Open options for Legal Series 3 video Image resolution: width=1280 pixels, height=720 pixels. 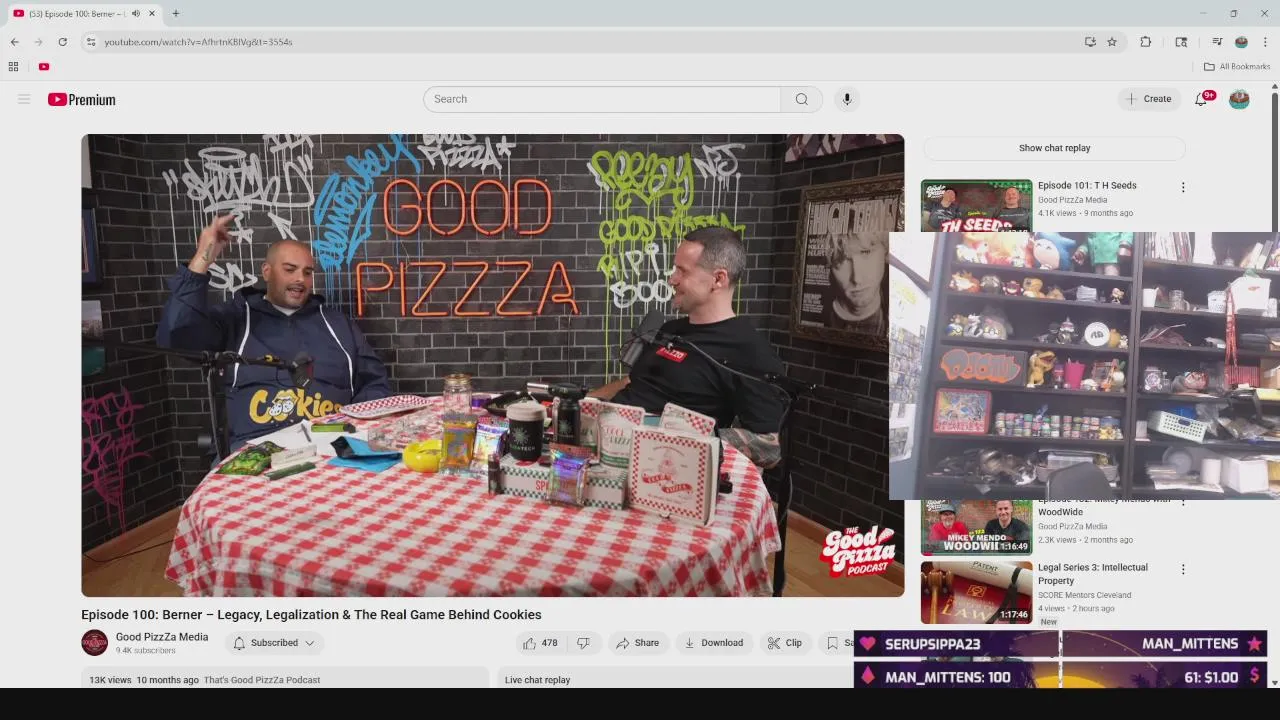point(1183,569)
